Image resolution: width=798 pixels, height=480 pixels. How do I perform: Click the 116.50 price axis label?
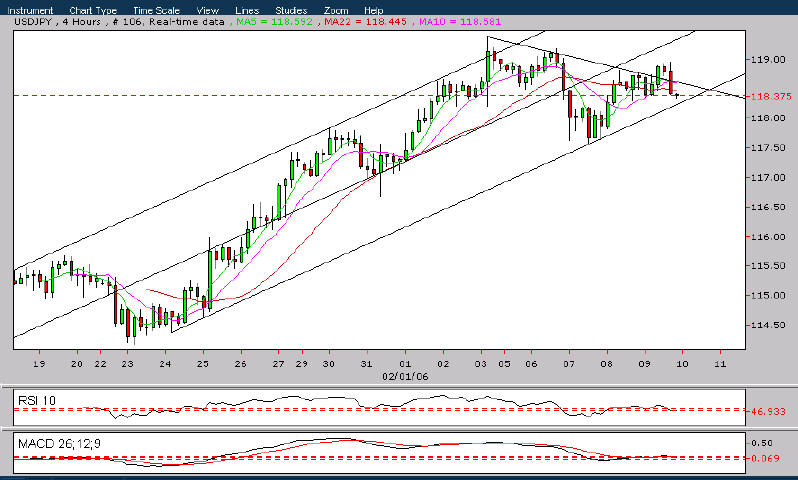click(x=768, y=207)
